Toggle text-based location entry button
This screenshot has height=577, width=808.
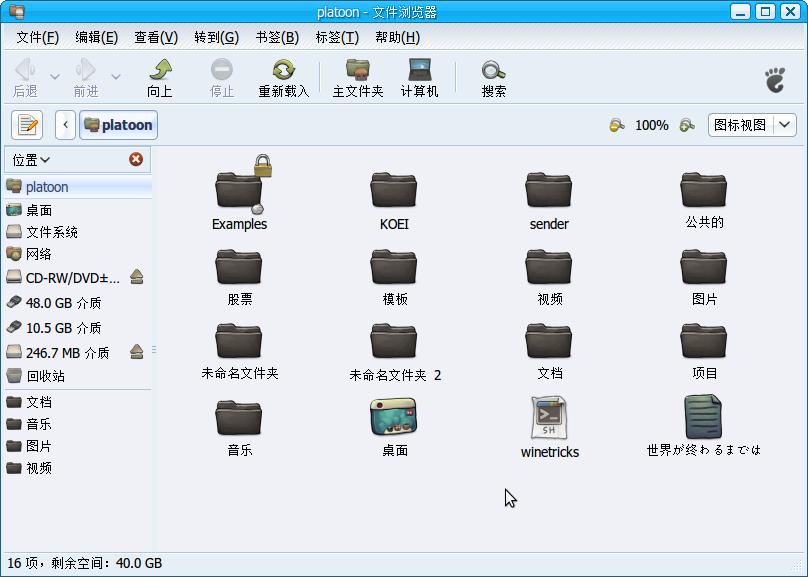27,125
